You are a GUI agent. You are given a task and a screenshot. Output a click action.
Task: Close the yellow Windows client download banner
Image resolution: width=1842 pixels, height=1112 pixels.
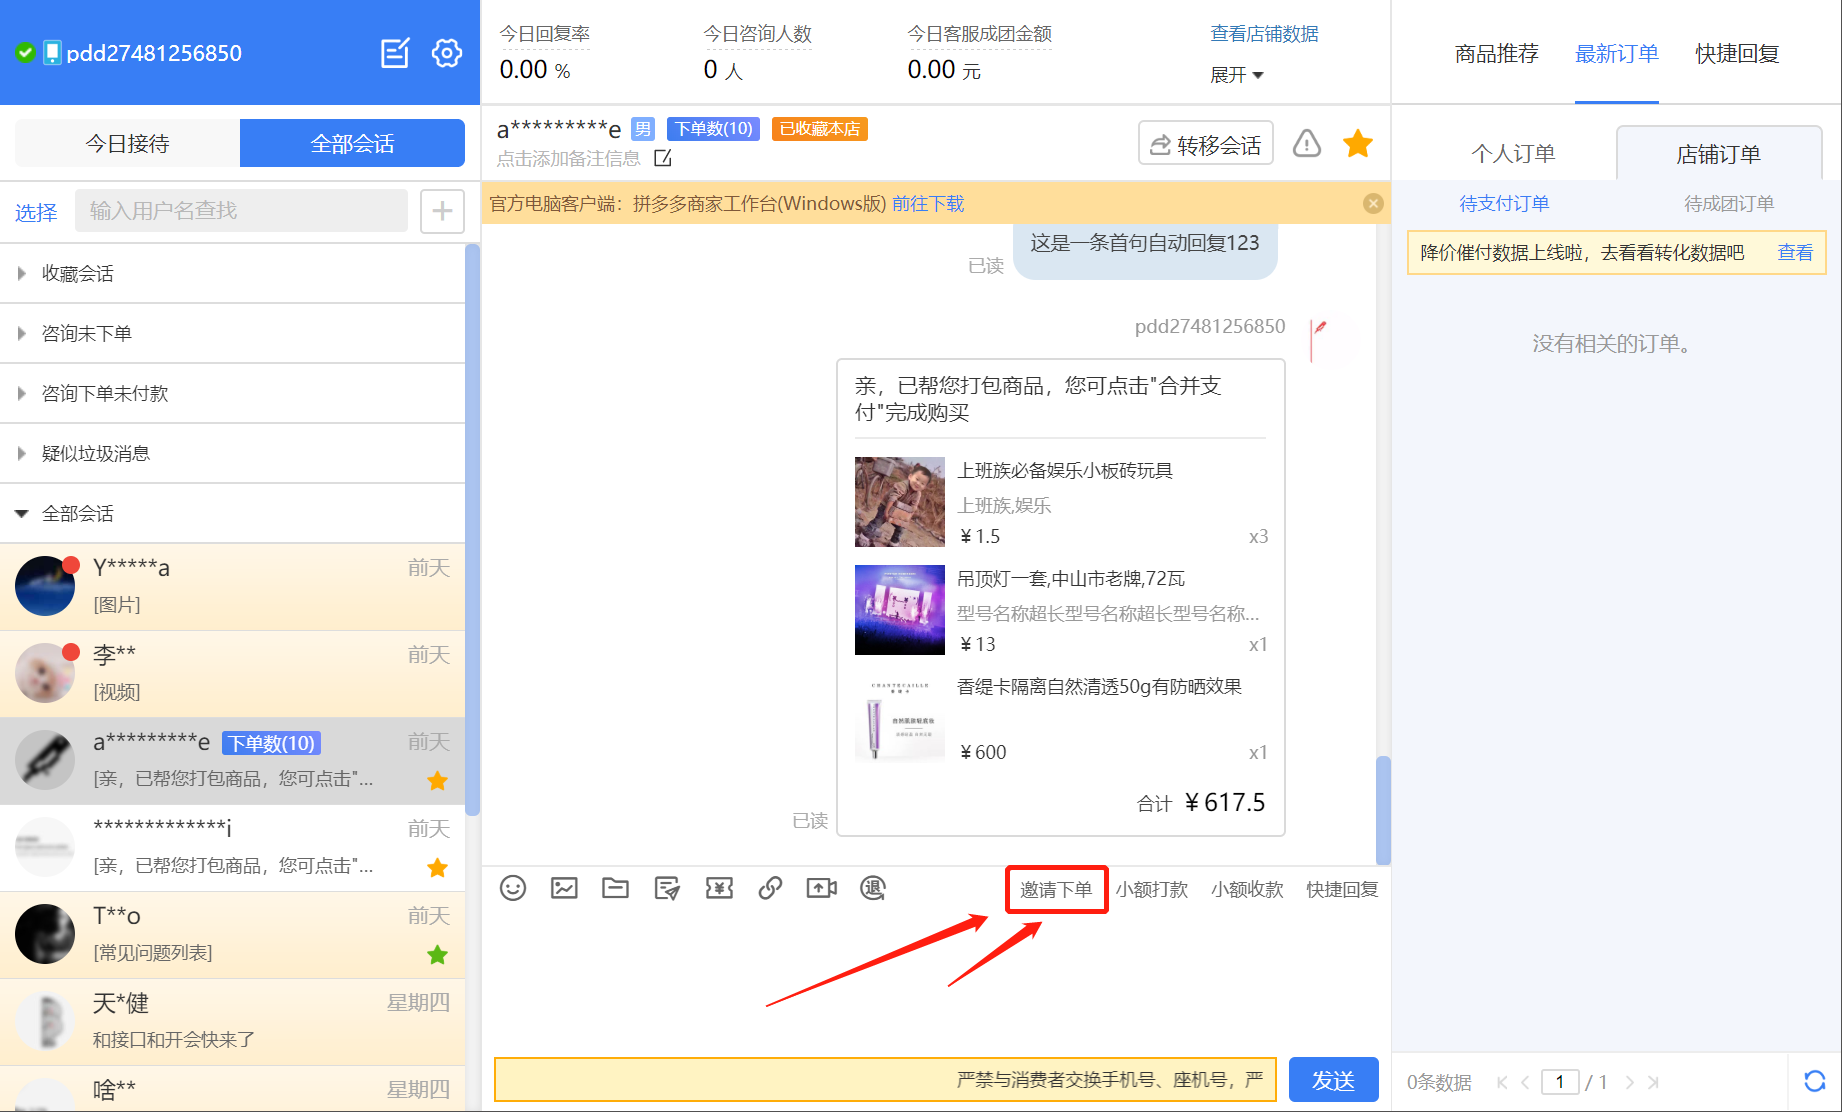point(1373,204)
